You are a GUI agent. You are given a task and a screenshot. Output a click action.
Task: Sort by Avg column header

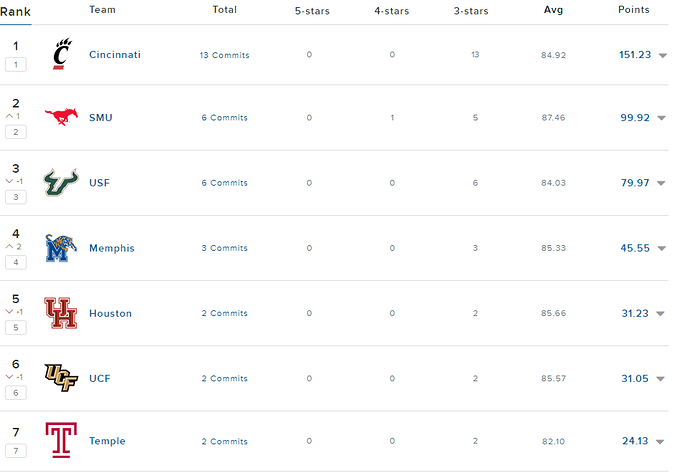[553, 10]
